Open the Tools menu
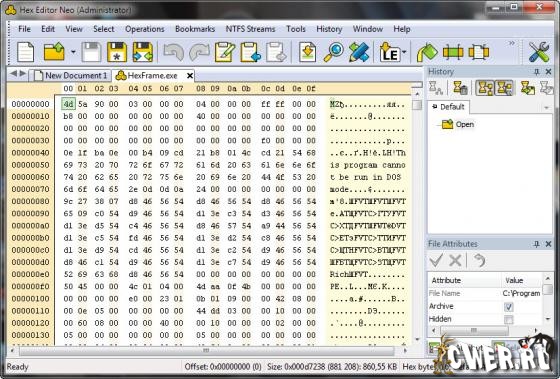The width and height of the screenshot is (560, 379). (x=296, y=29)
